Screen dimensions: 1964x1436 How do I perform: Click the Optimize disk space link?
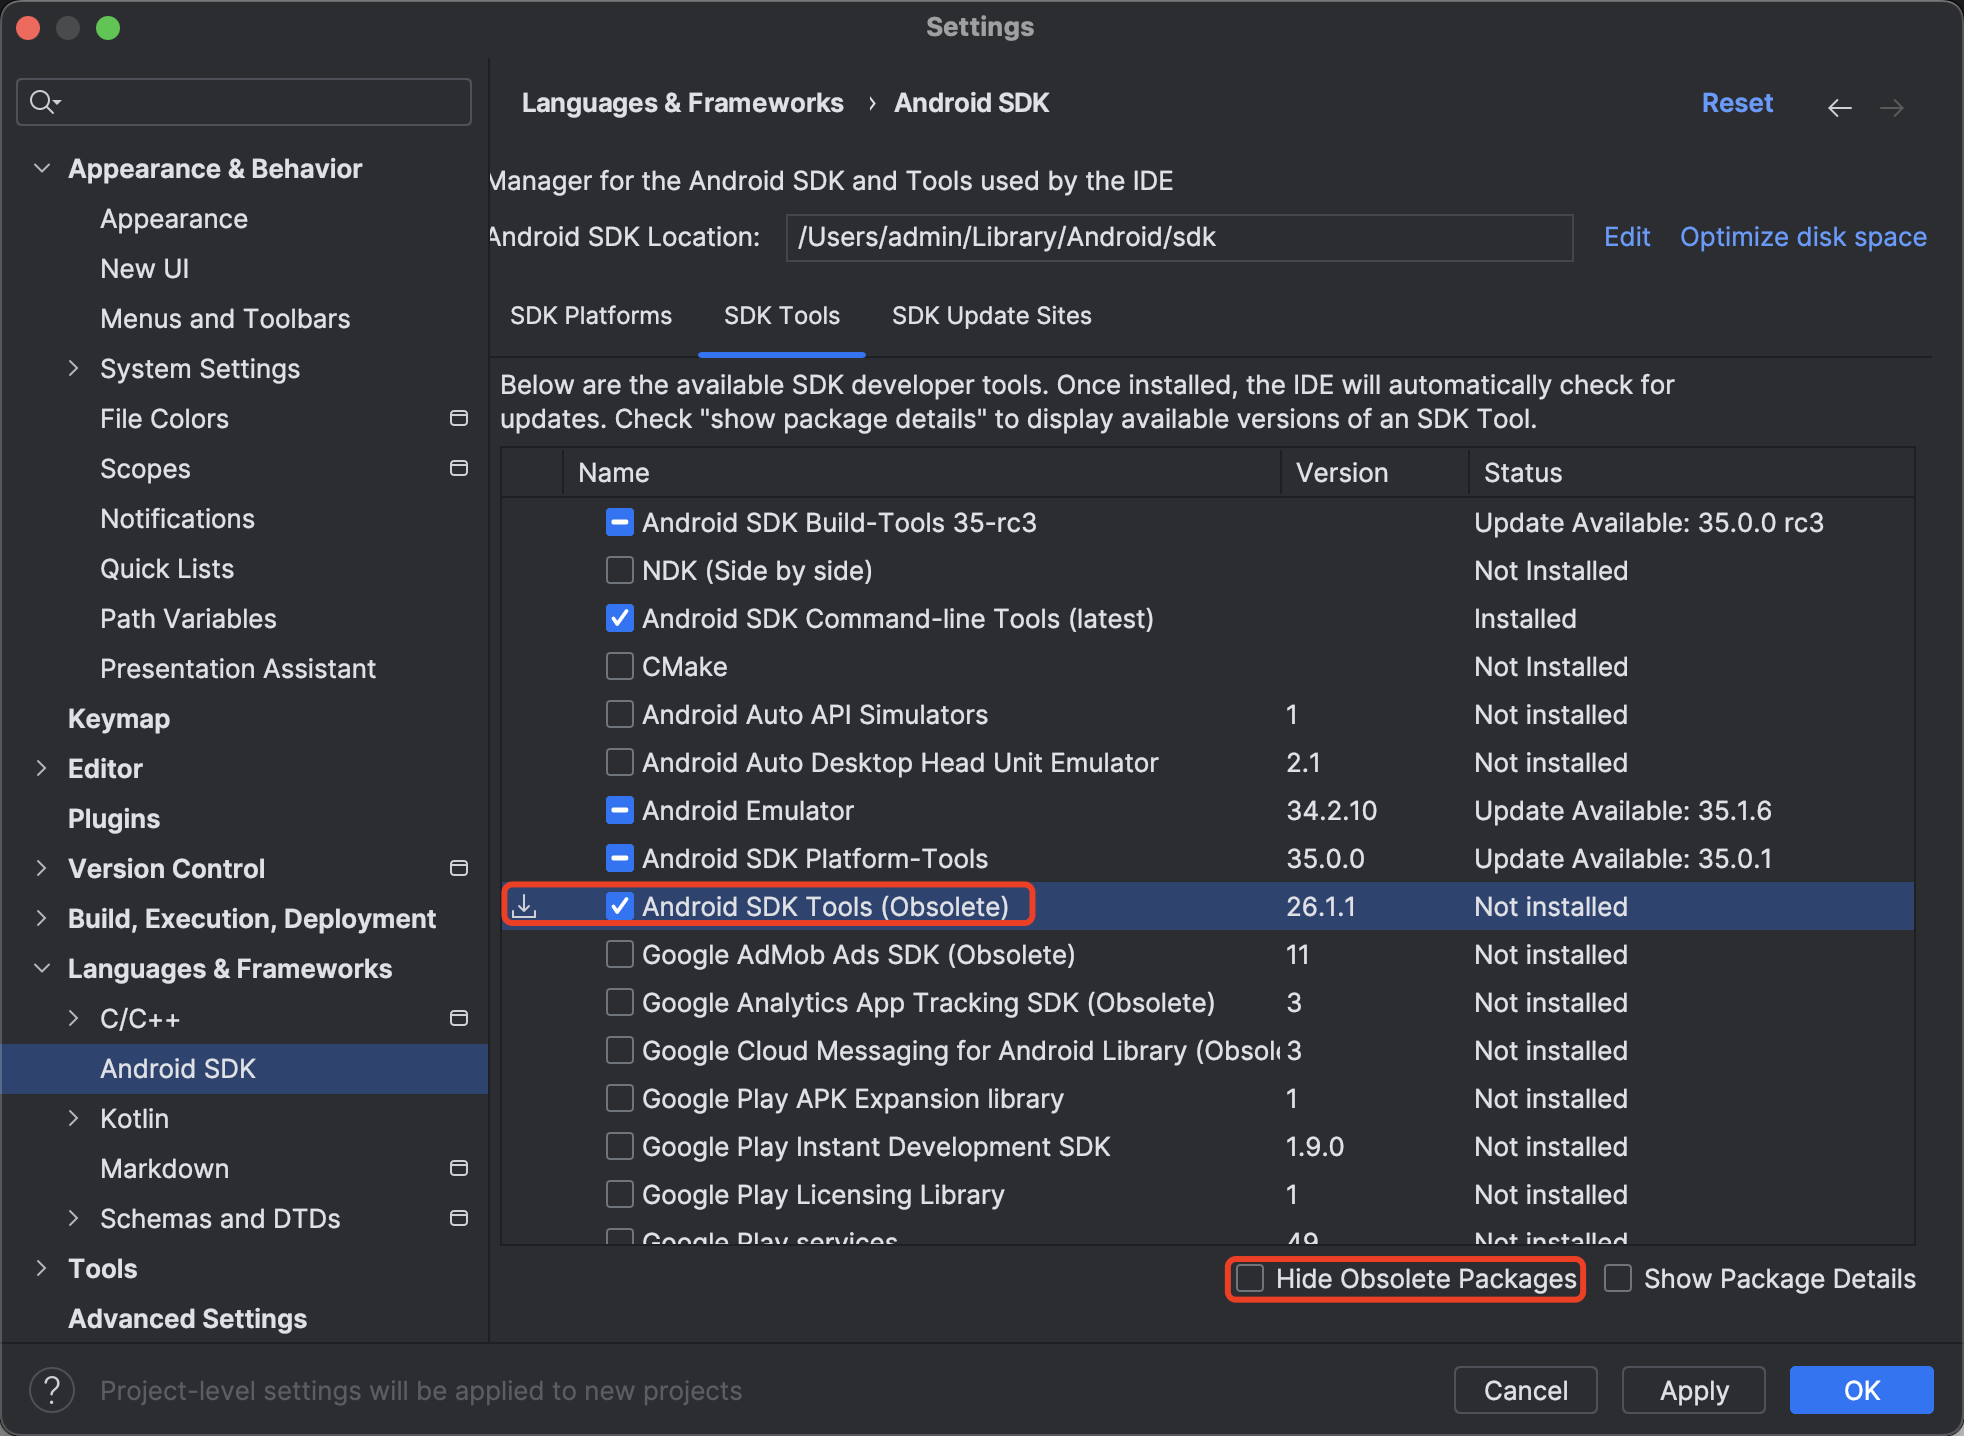point(1802,237)
